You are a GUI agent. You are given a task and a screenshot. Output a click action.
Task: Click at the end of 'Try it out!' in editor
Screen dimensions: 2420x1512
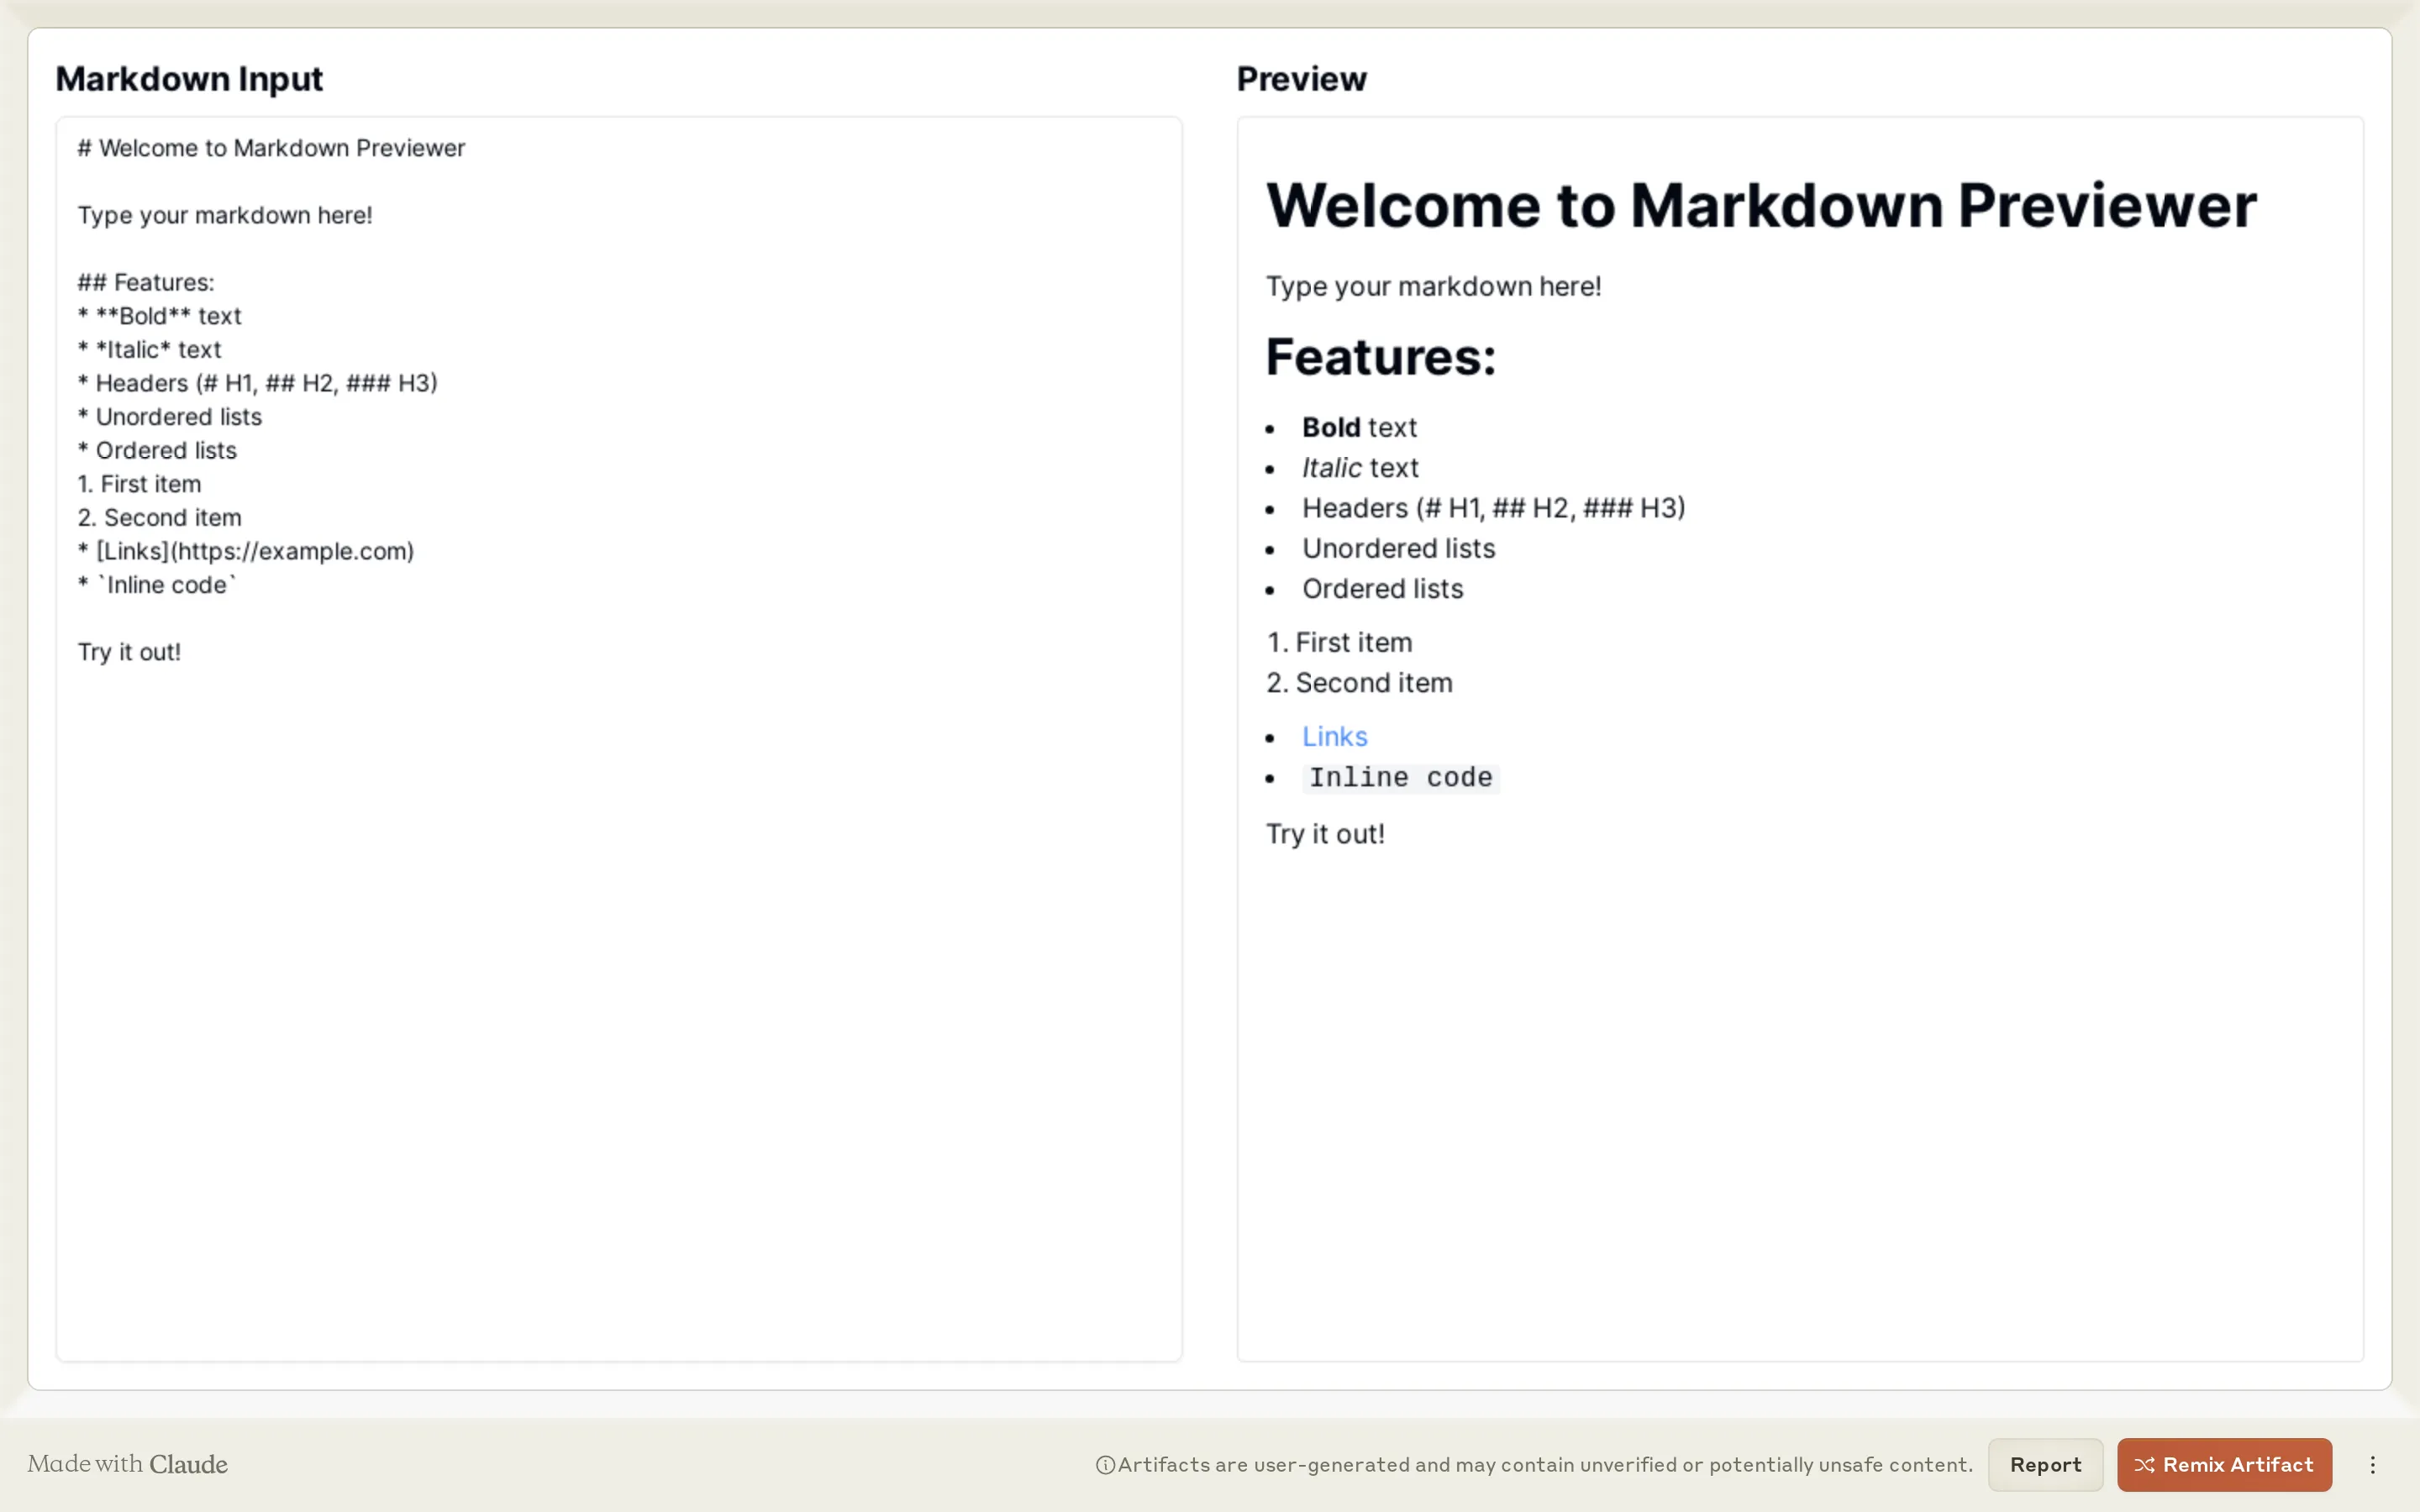point(181,652)
